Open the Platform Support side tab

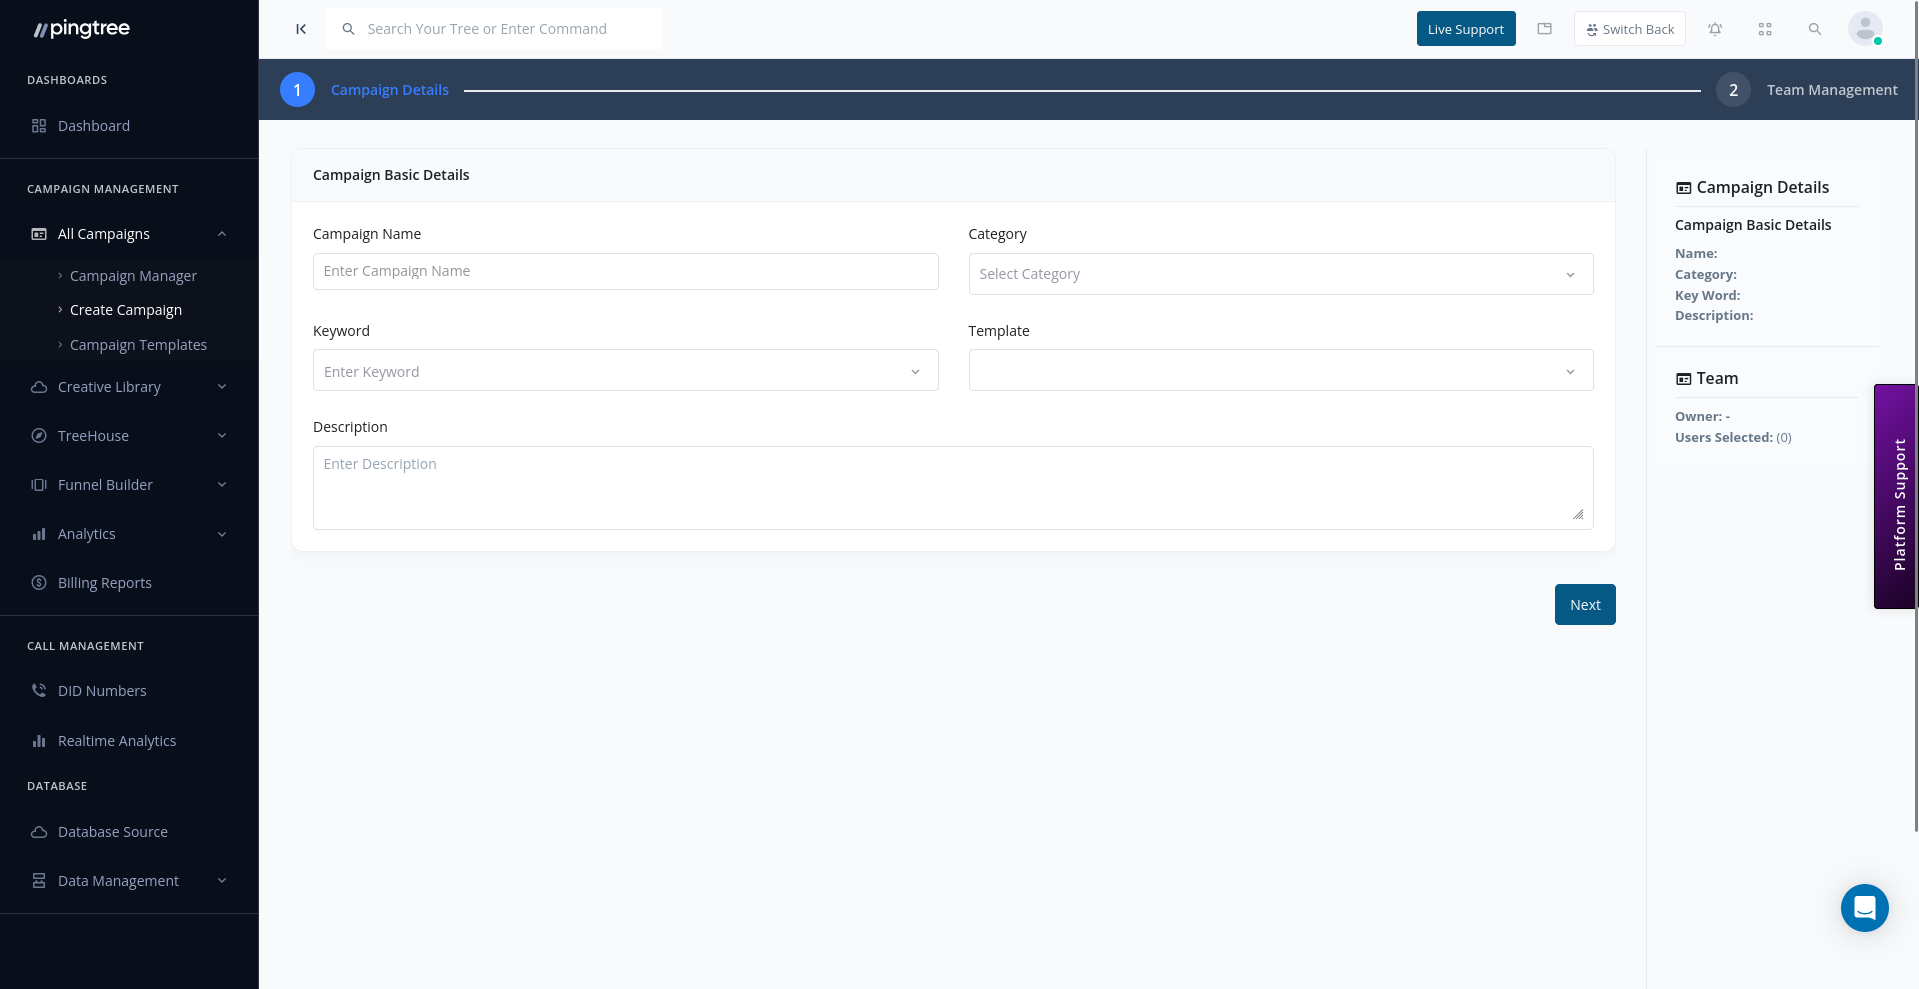click(1896, 496)
